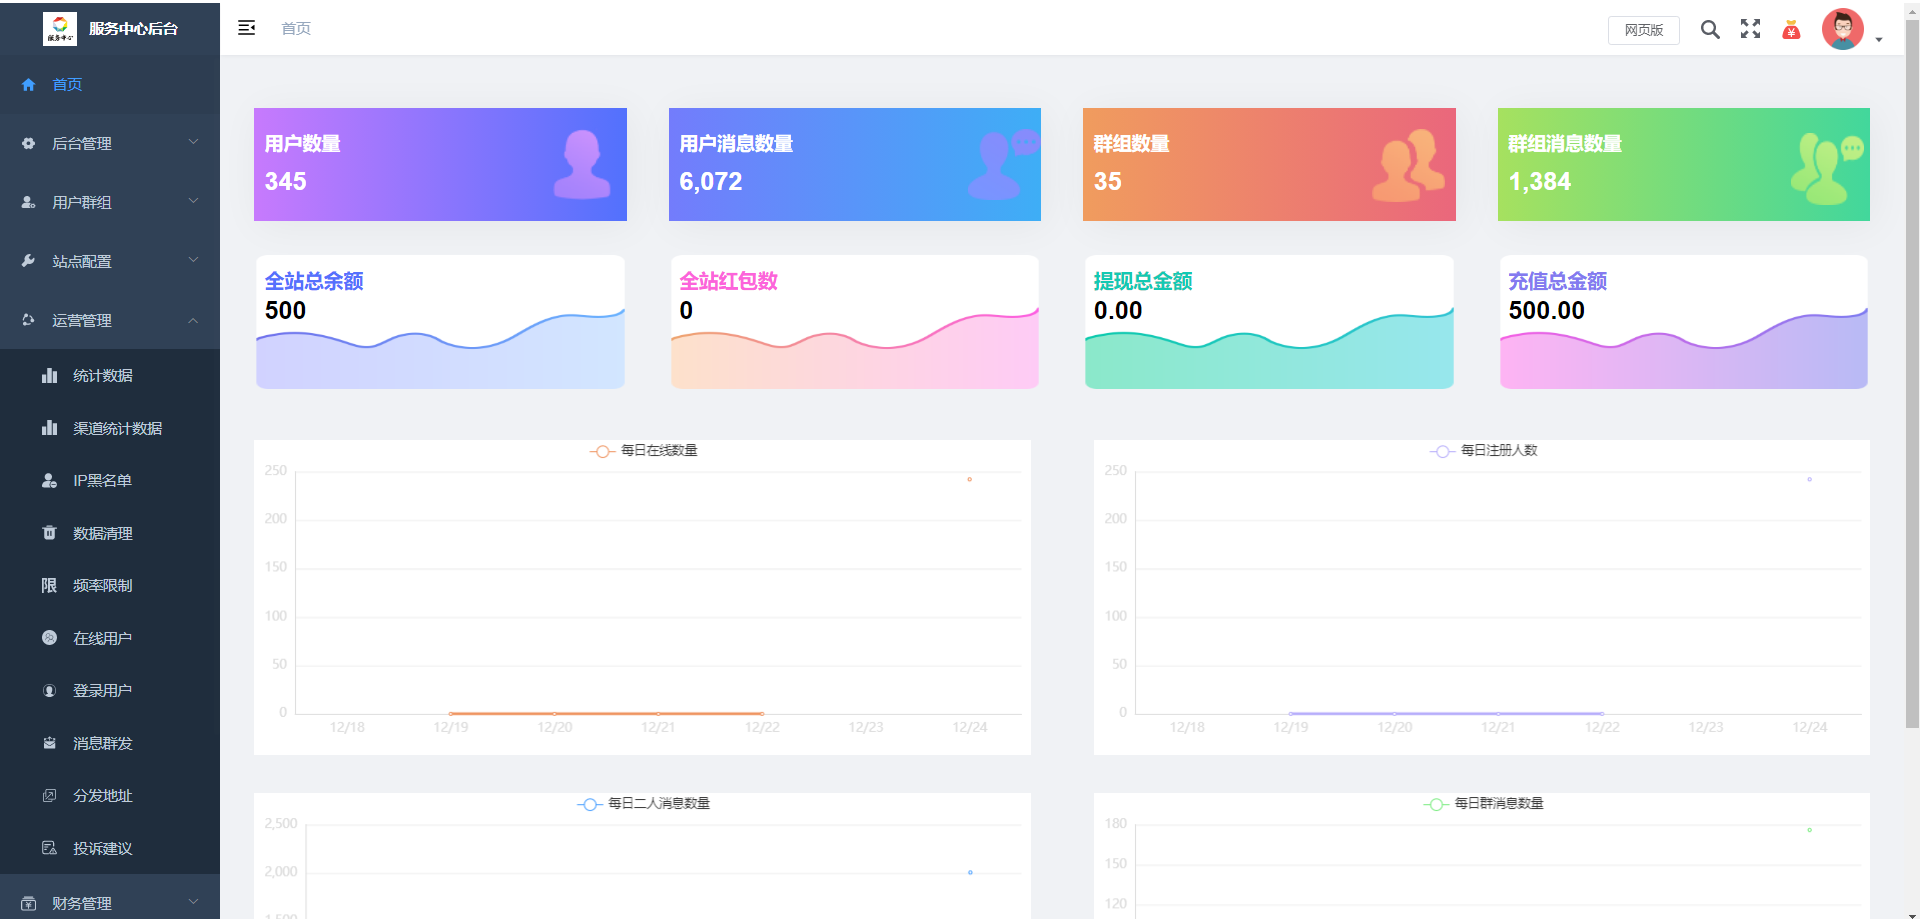The height and width of the screenshot is (919, 1920).
Task: Click the 消息群发 sidebar icon
Action: (x=49, y=743)
